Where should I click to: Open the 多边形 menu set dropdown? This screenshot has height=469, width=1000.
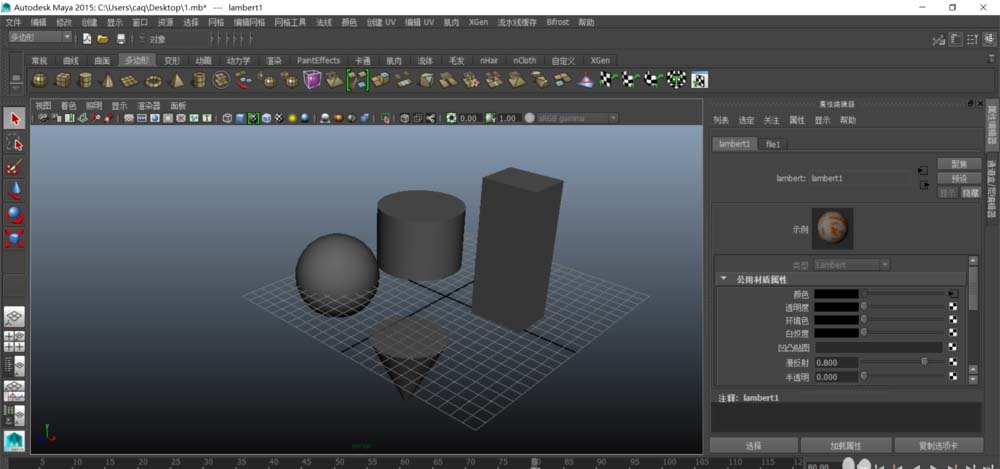(x=40, y=37)
